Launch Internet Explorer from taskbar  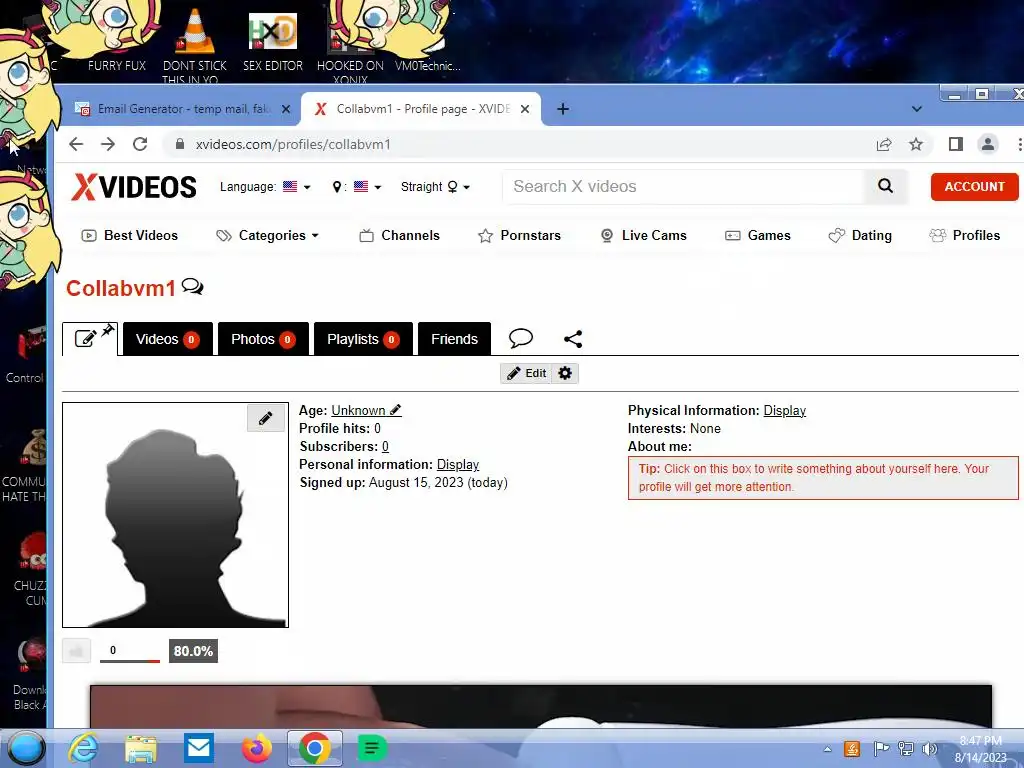[x=84, y=748]
